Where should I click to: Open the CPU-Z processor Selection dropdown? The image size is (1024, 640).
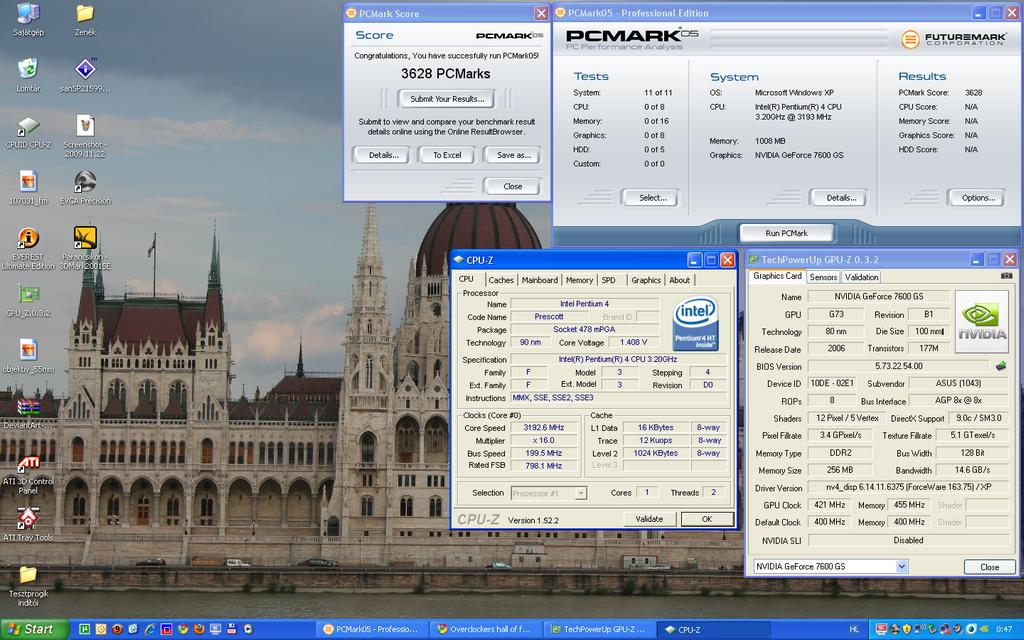point(581,493)
